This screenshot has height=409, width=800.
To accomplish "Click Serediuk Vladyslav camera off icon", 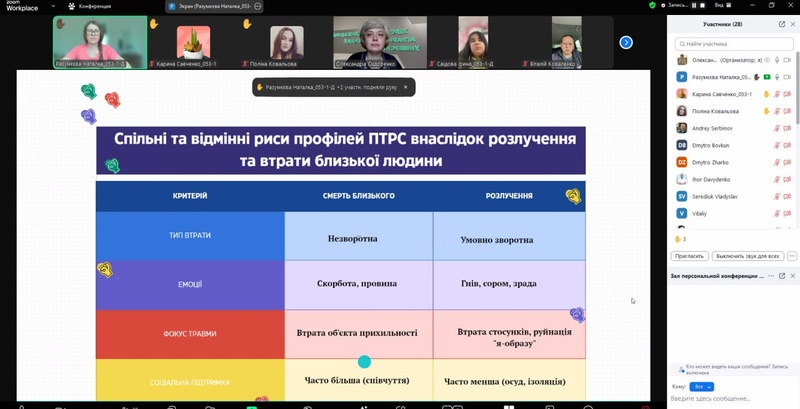I will pos(787,196).
